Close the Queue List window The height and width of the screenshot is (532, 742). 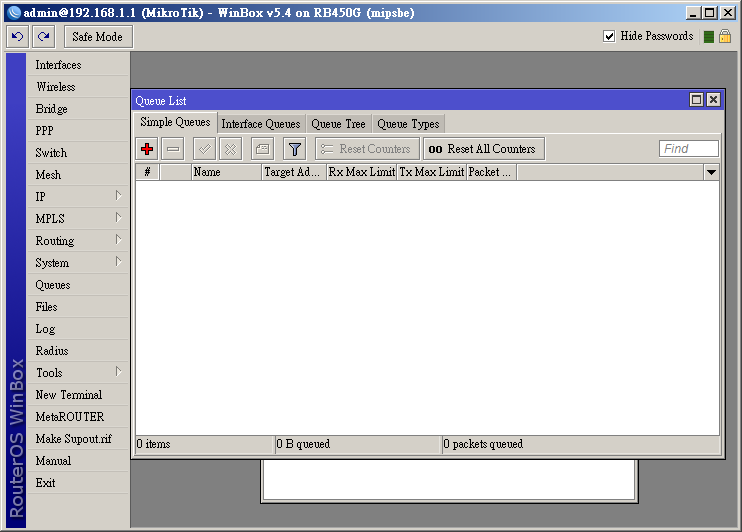pos(713,99)
